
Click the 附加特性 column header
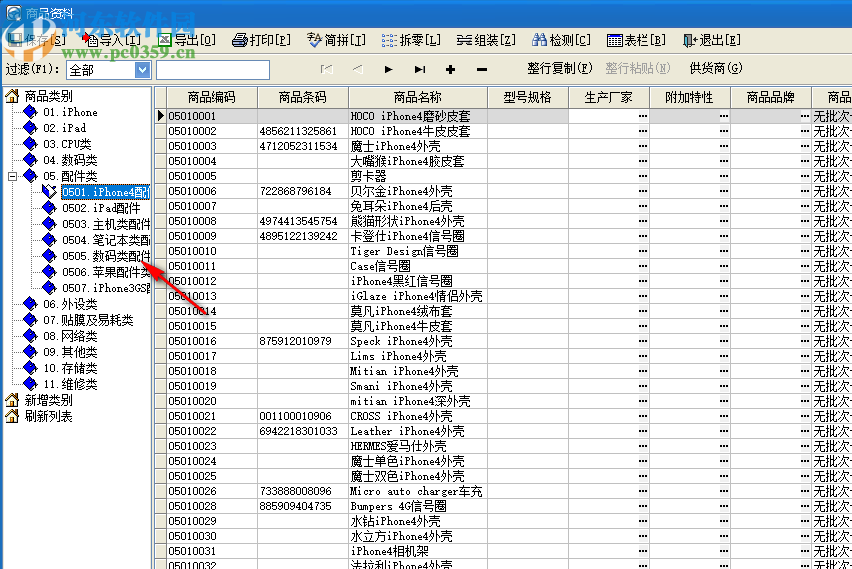[x=690, y=97]
